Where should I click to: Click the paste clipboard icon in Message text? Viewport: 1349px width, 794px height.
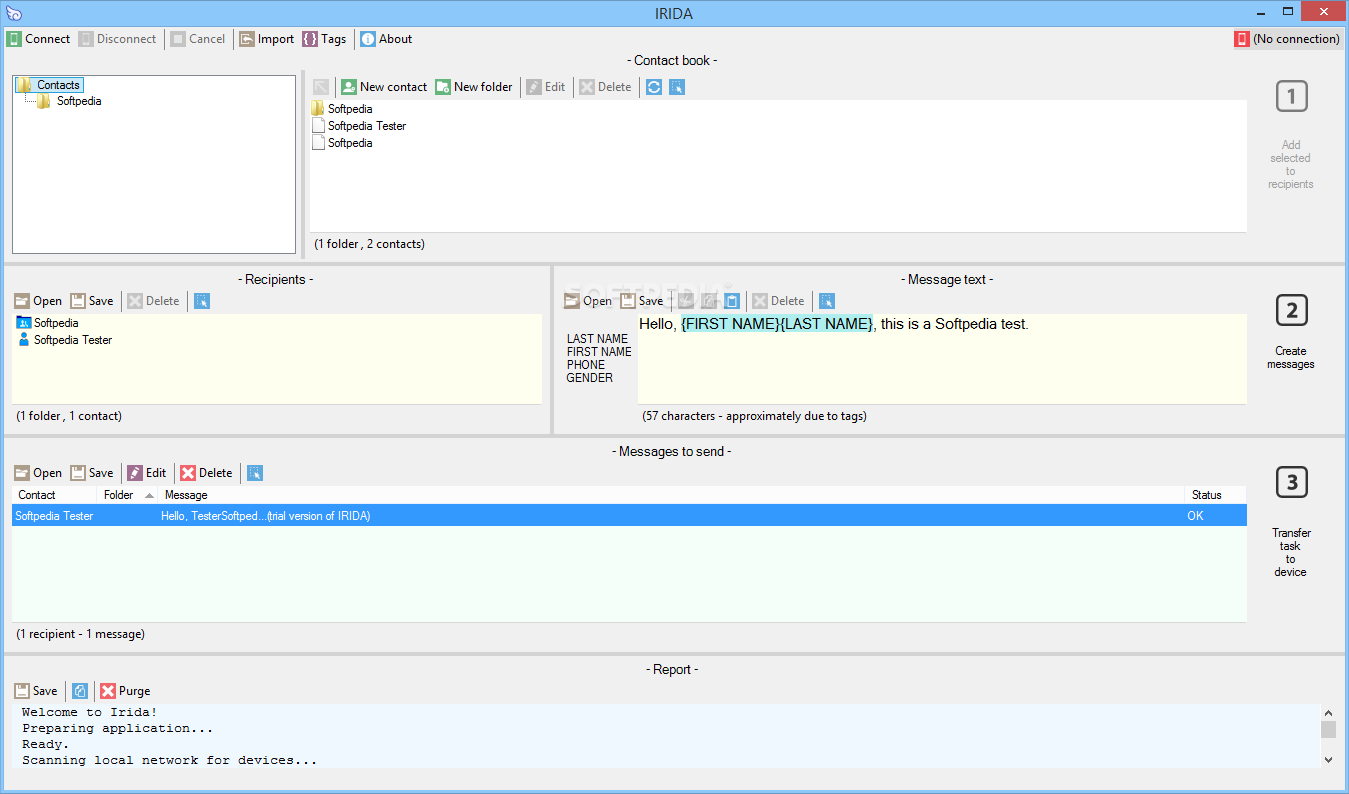point(732,301)
